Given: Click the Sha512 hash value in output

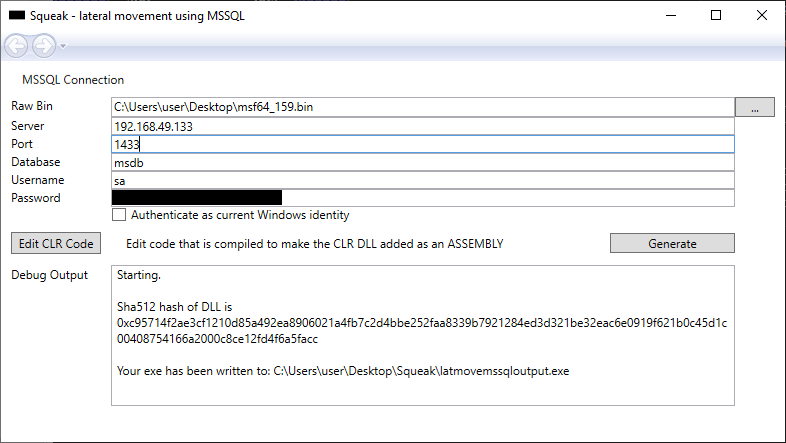Looking at the screenshot, I should [x=420, y=332].
